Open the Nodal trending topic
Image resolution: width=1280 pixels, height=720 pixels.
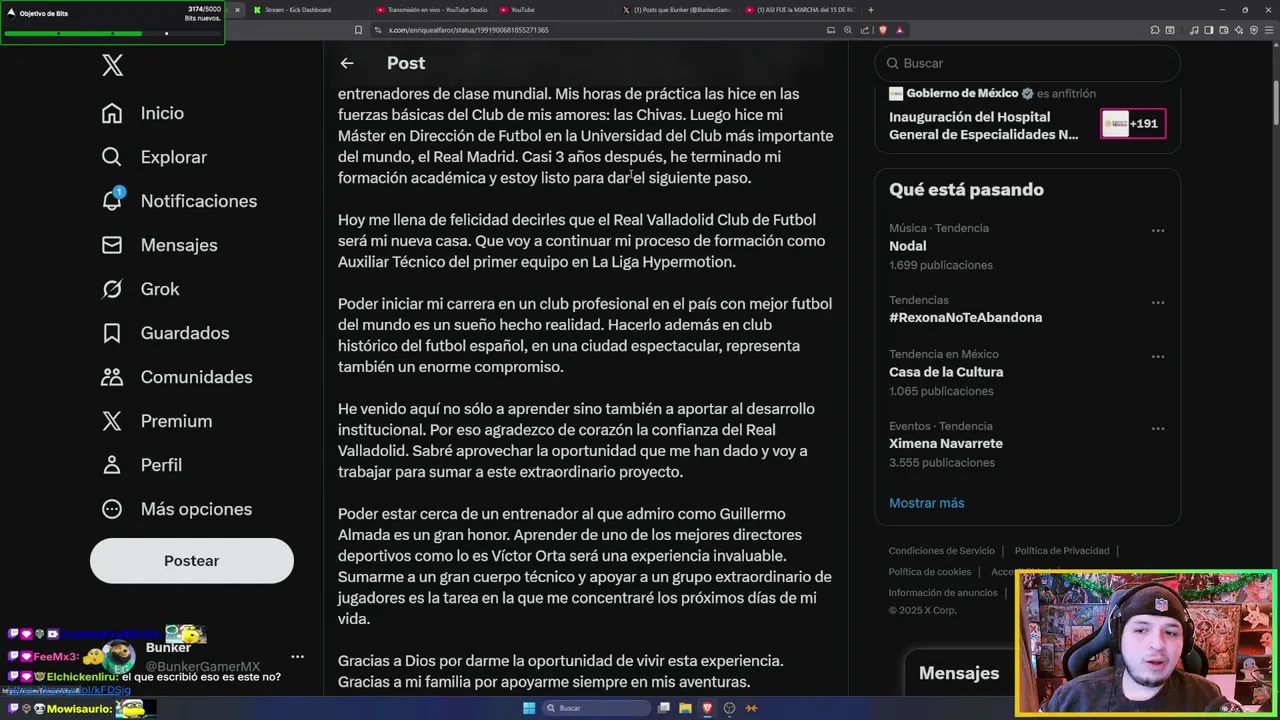coord(908,246)
